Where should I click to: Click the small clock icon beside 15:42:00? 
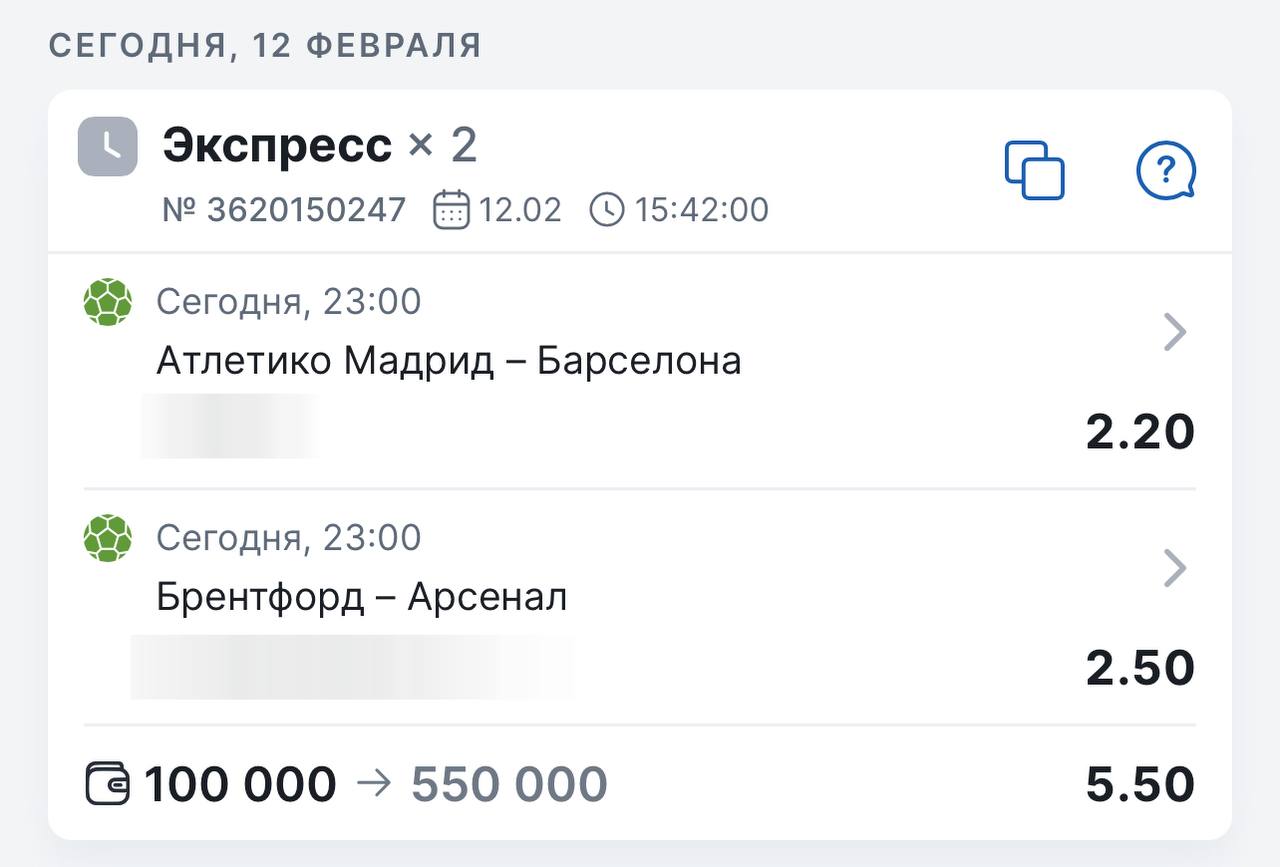pyautogui.click(x=607, y=210)
